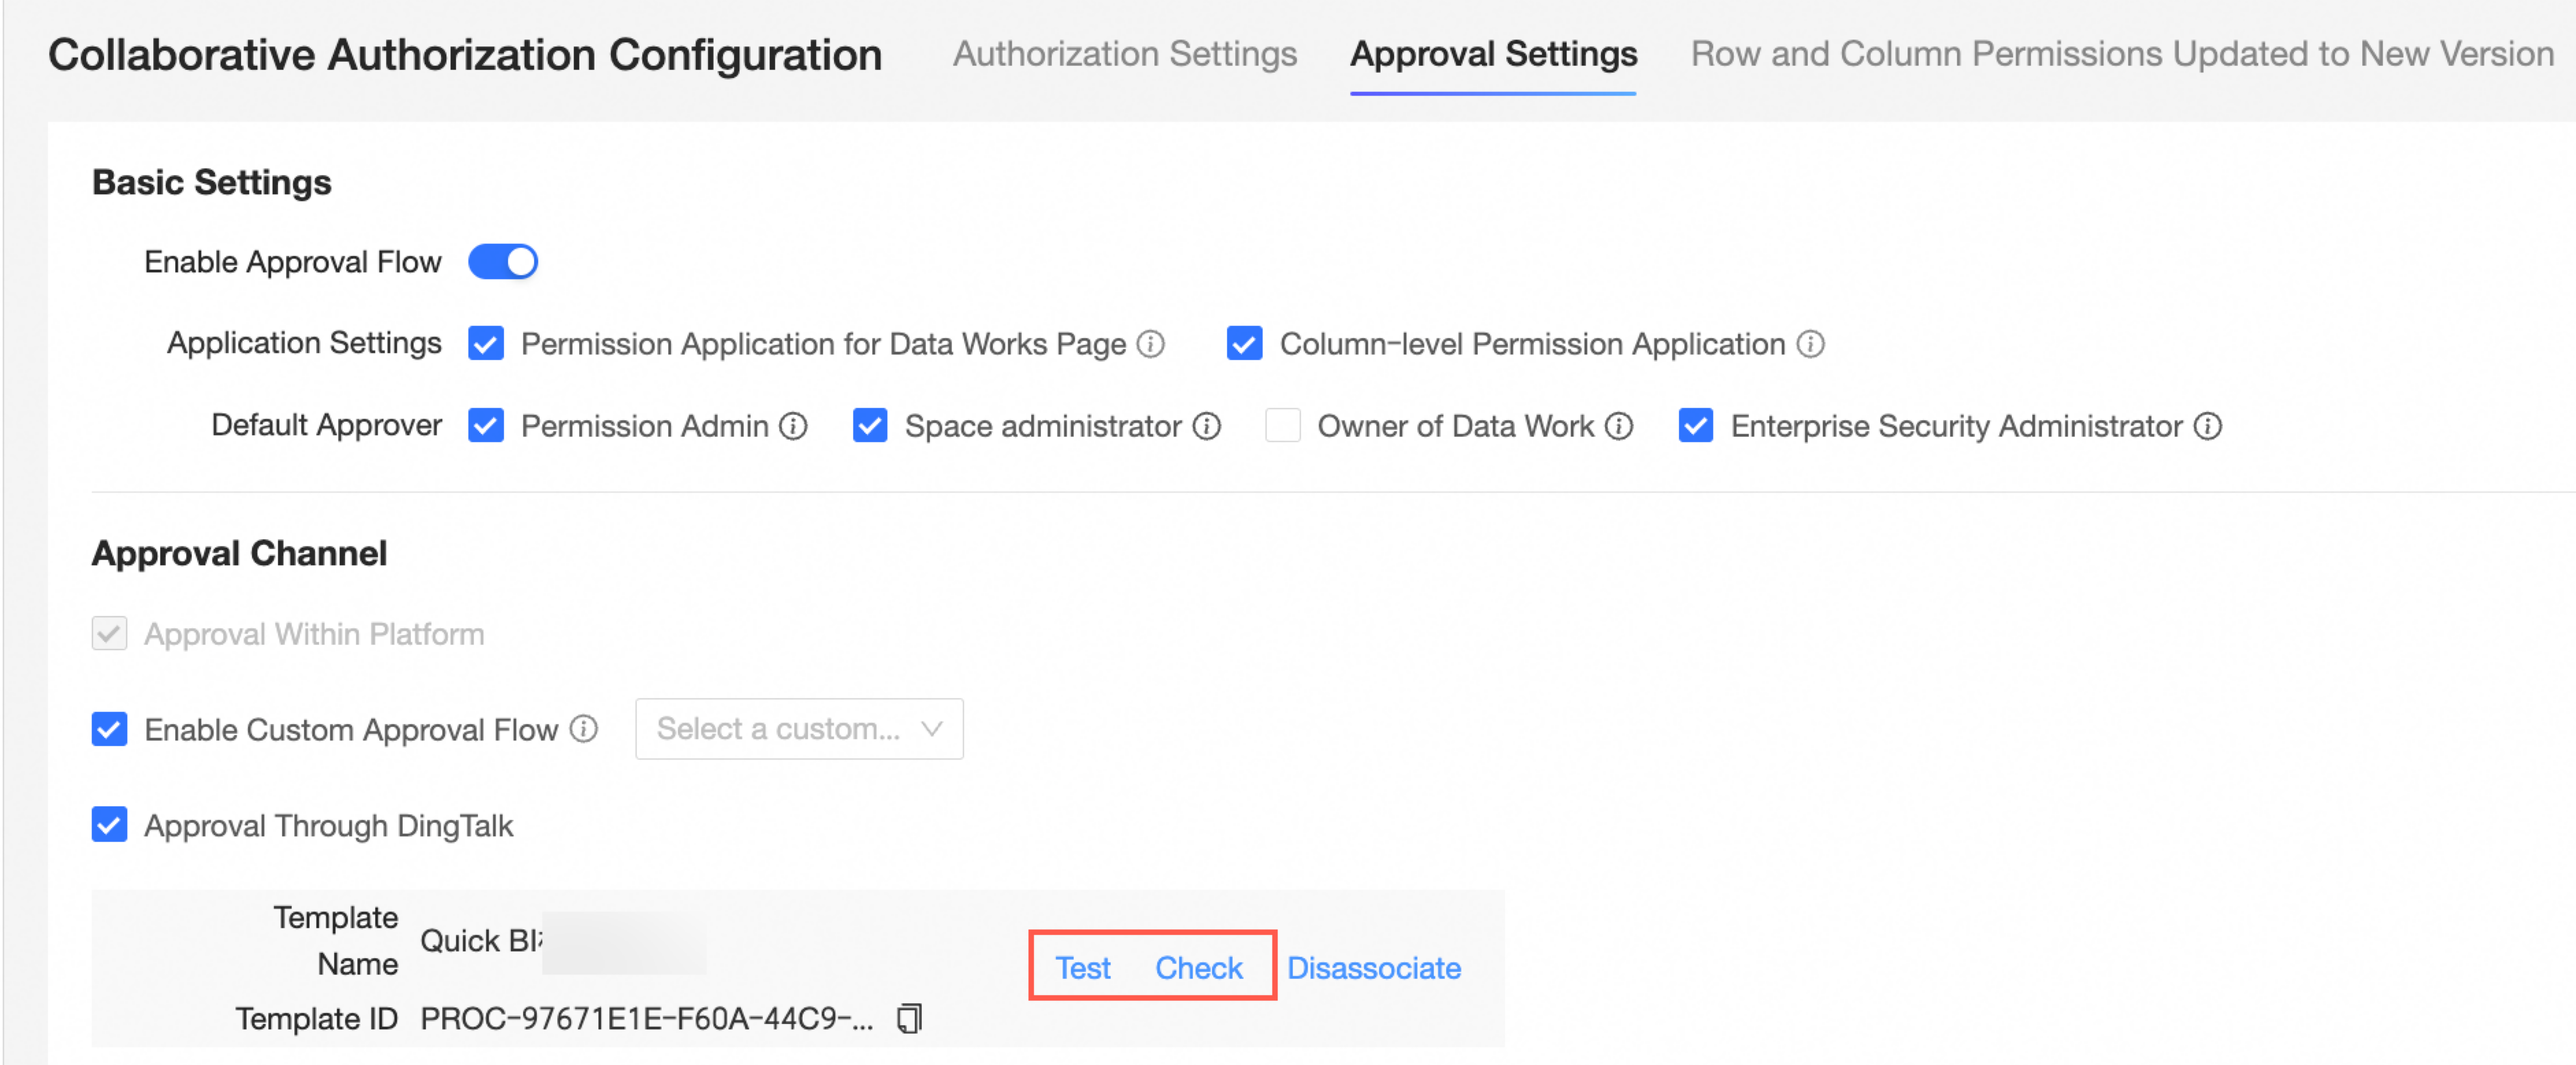Uncheck Approval Through DingTalk checkbox
2576x1065 pixels.
tap(110, 826)
